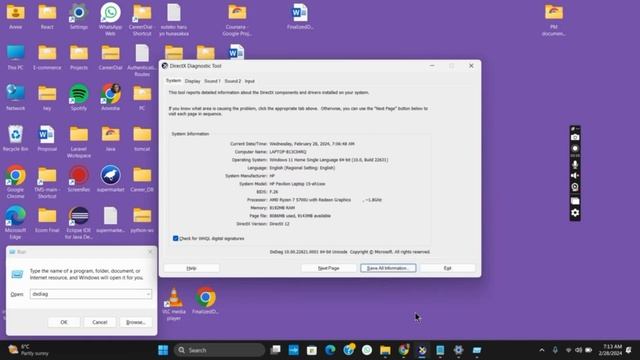Select the VLC media player desktop icon

pos(174,304)
